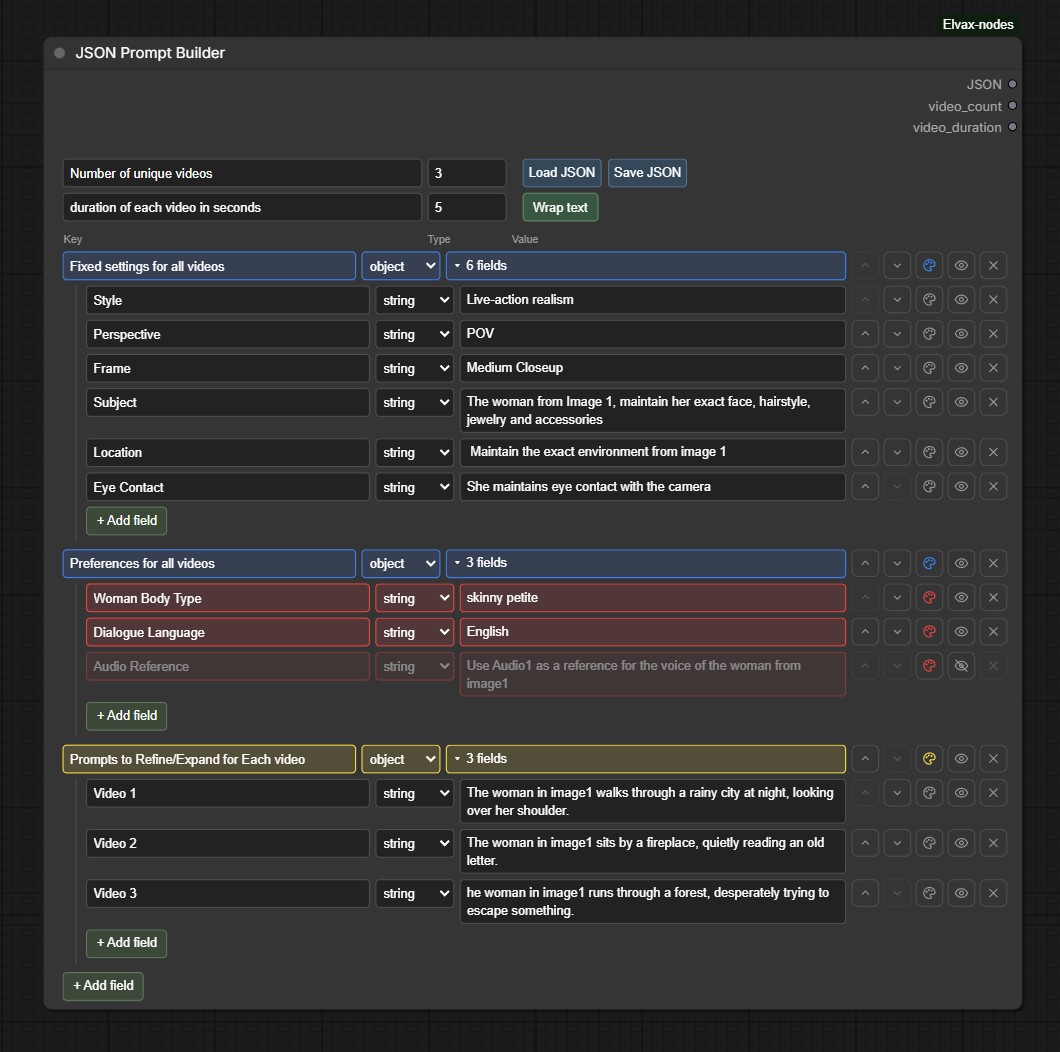1060x1052 pixels.
Task: Click palette icon on Preferences for all videos row
Action: (929, 563)
